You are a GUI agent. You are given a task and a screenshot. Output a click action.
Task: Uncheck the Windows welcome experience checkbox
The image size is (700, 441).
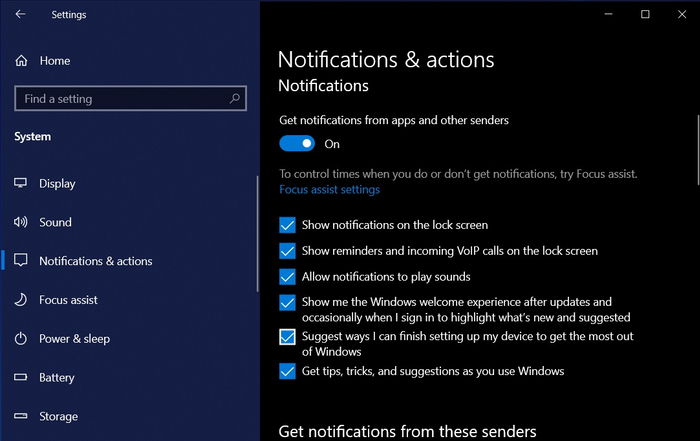[287, 302]
